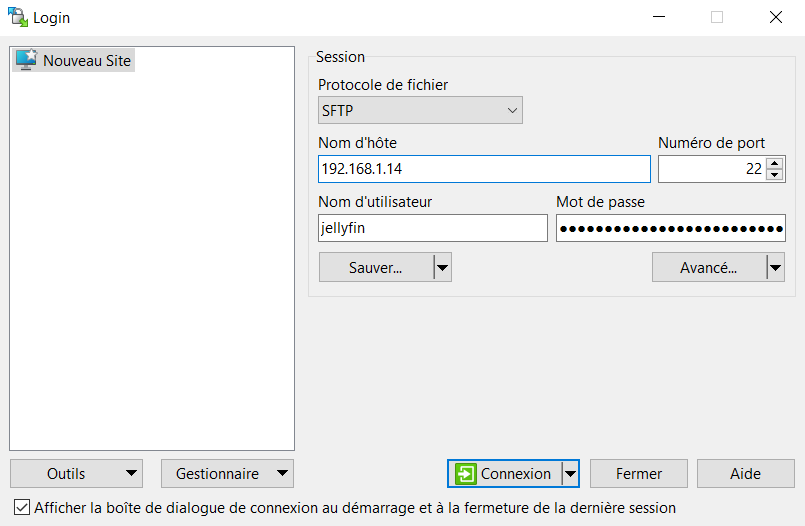
Task: Decrease the port number with down arrow
Action: [x=775, y=175]
